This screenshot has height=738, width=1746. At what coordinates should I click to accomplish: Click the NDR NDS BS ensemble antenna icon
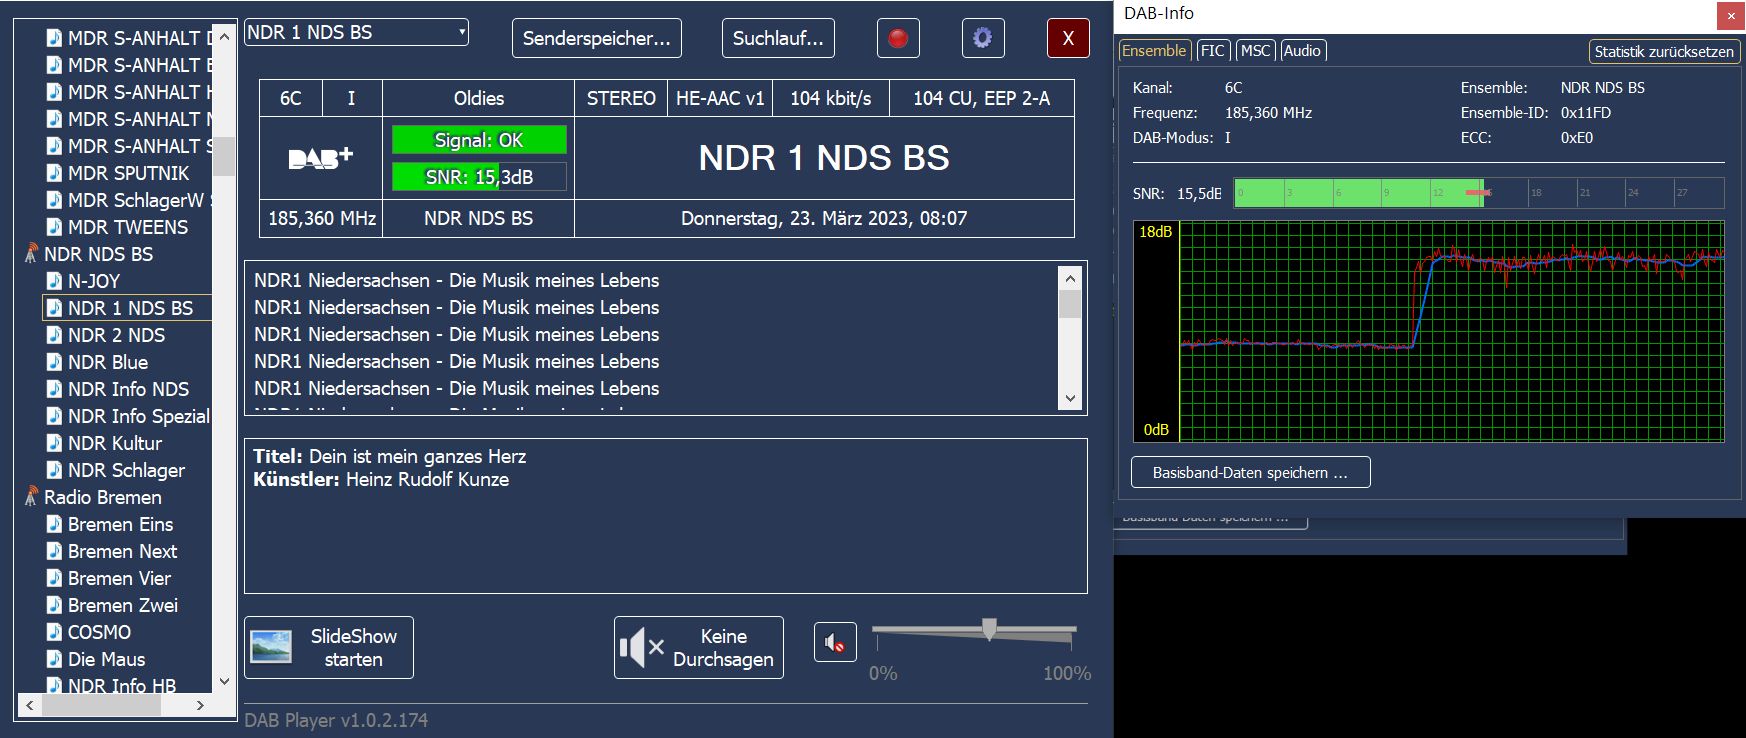coord(31,254)
